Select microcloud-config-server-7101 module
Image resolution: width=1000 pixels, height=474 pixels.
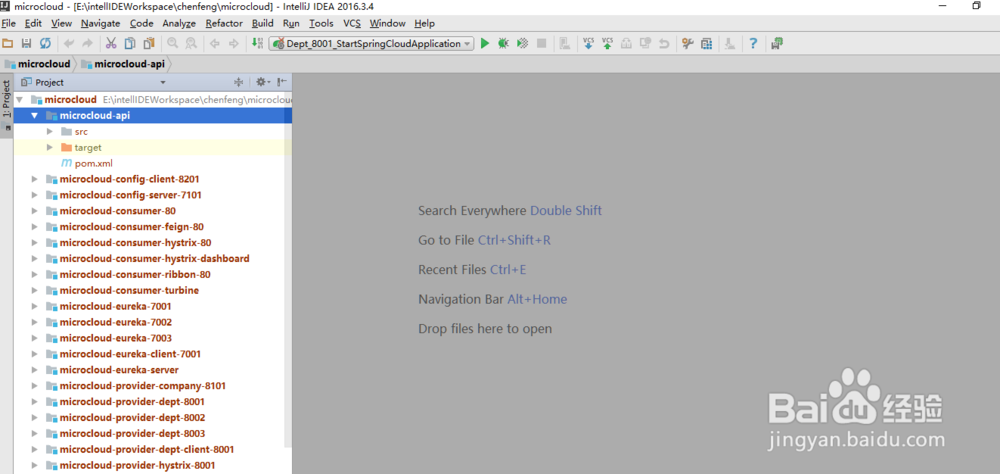(131, 195)
